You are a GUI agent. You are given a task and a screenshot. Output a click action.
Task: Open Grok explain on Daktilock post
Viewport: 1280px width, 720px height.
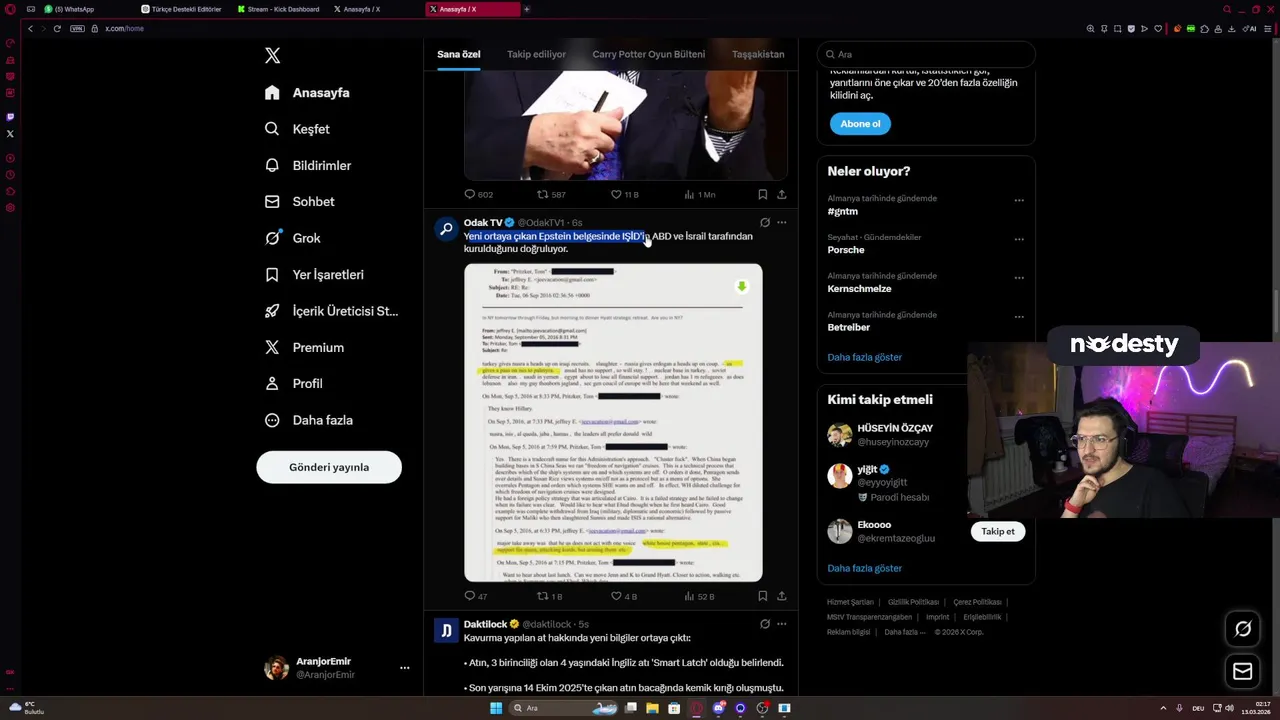tap(765, 624)
